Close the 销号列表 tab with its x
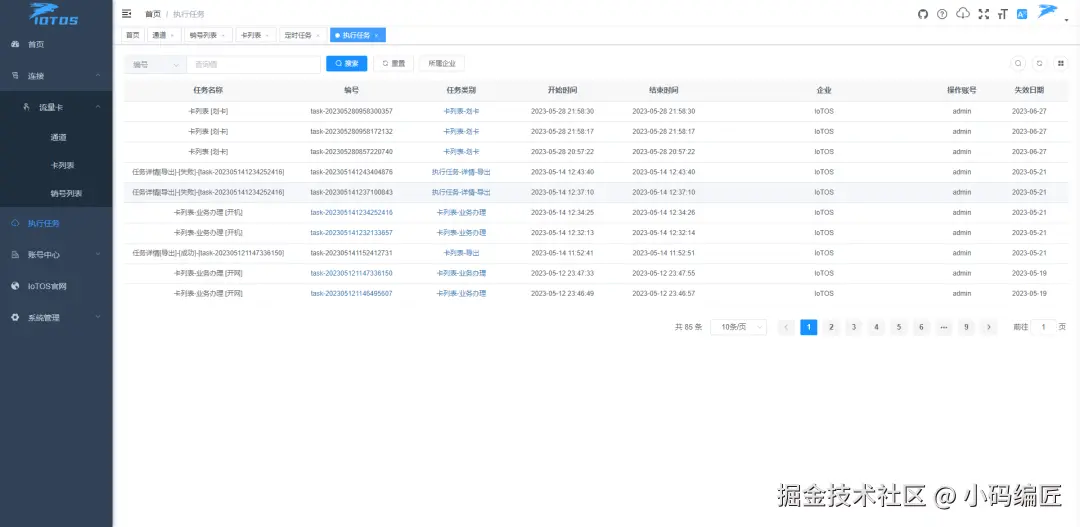 click(222, 35)
